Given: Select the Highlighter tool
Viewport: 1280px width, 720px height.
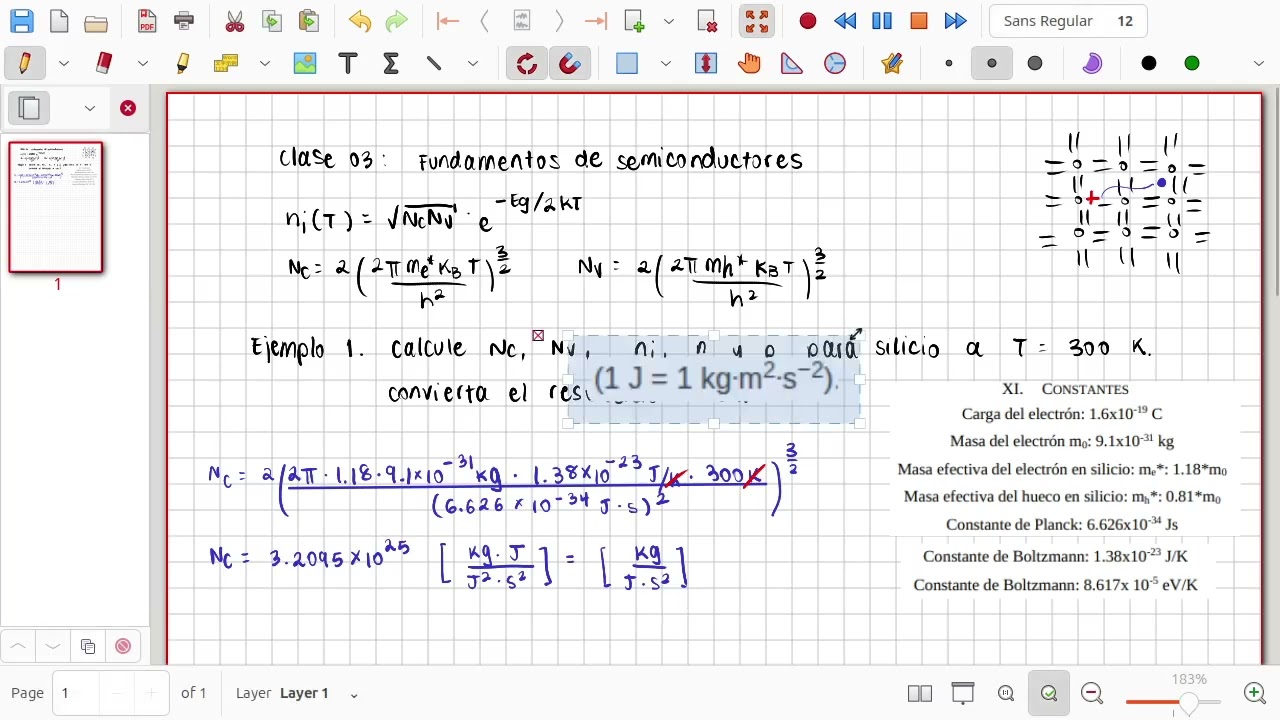Looking at the screenshot, I should [x=182, y=63].
